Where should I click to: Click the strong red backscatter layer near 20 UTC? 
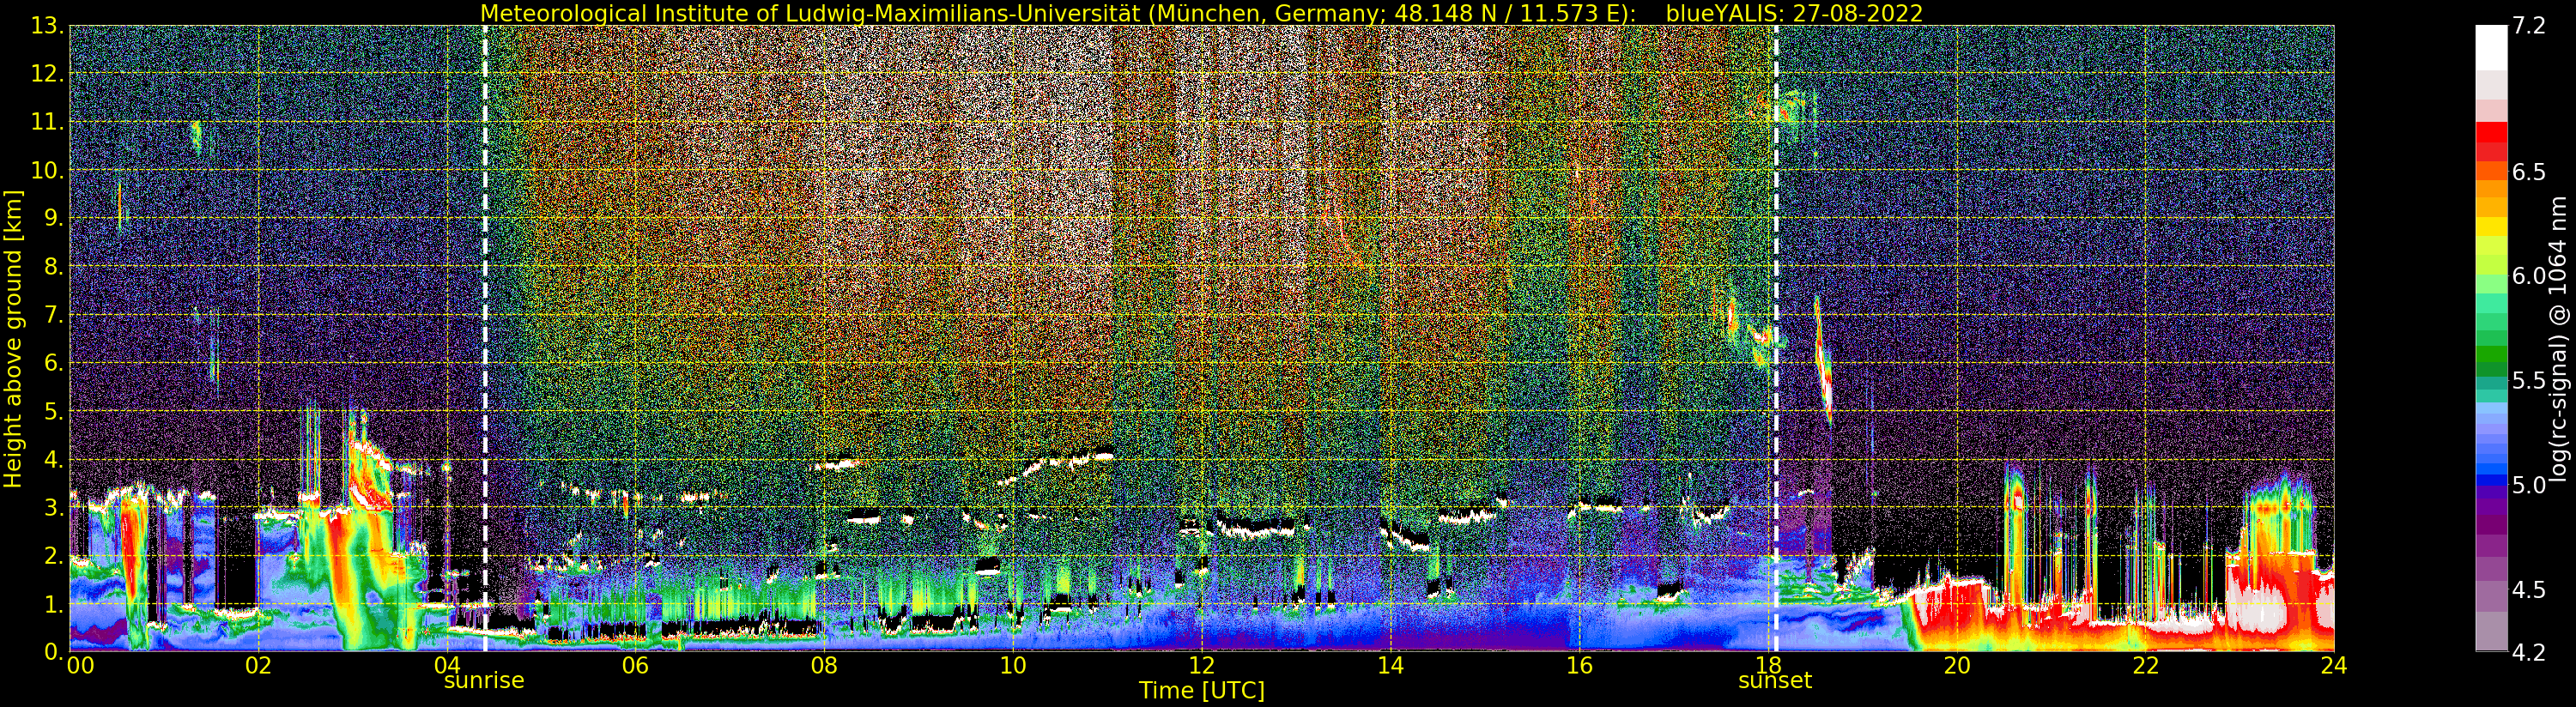coord(1948,612)
